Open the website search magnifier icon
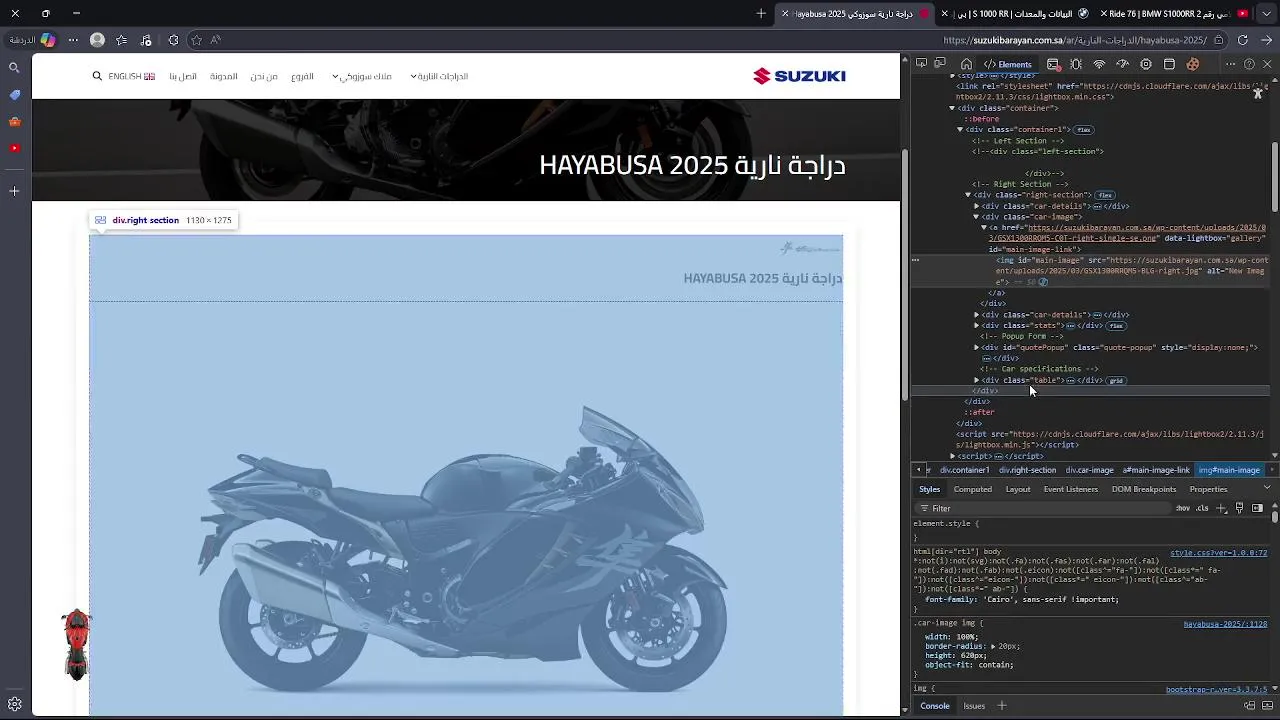 (97, 76)
